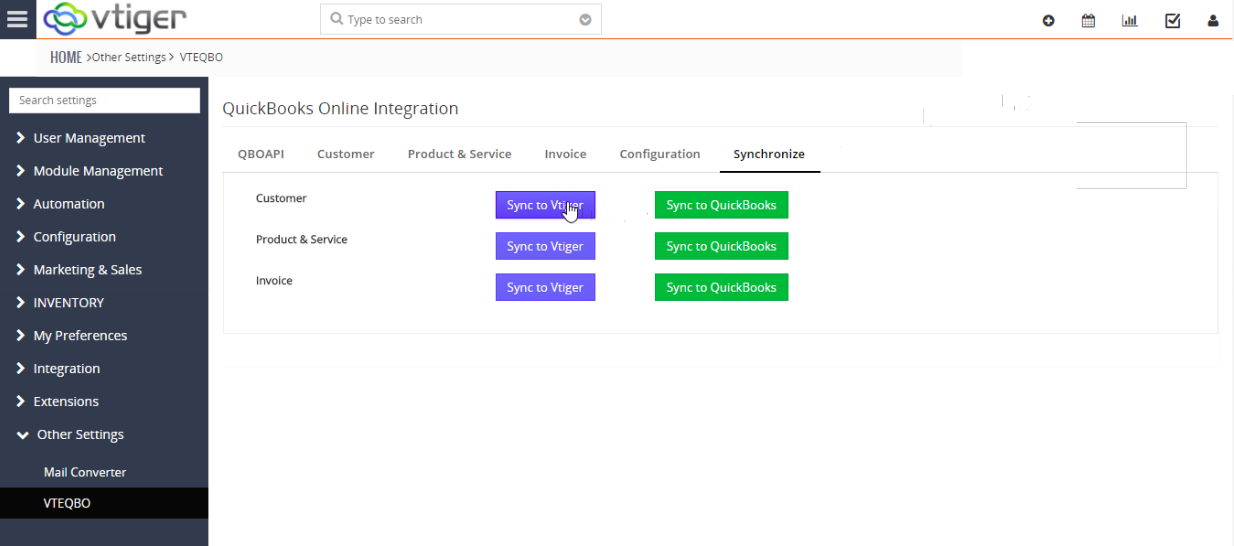Image resolution: width=1234 pixels, height=546 pixels.
Task: Switch to the Product & Service tab
Action: point(459,154)
